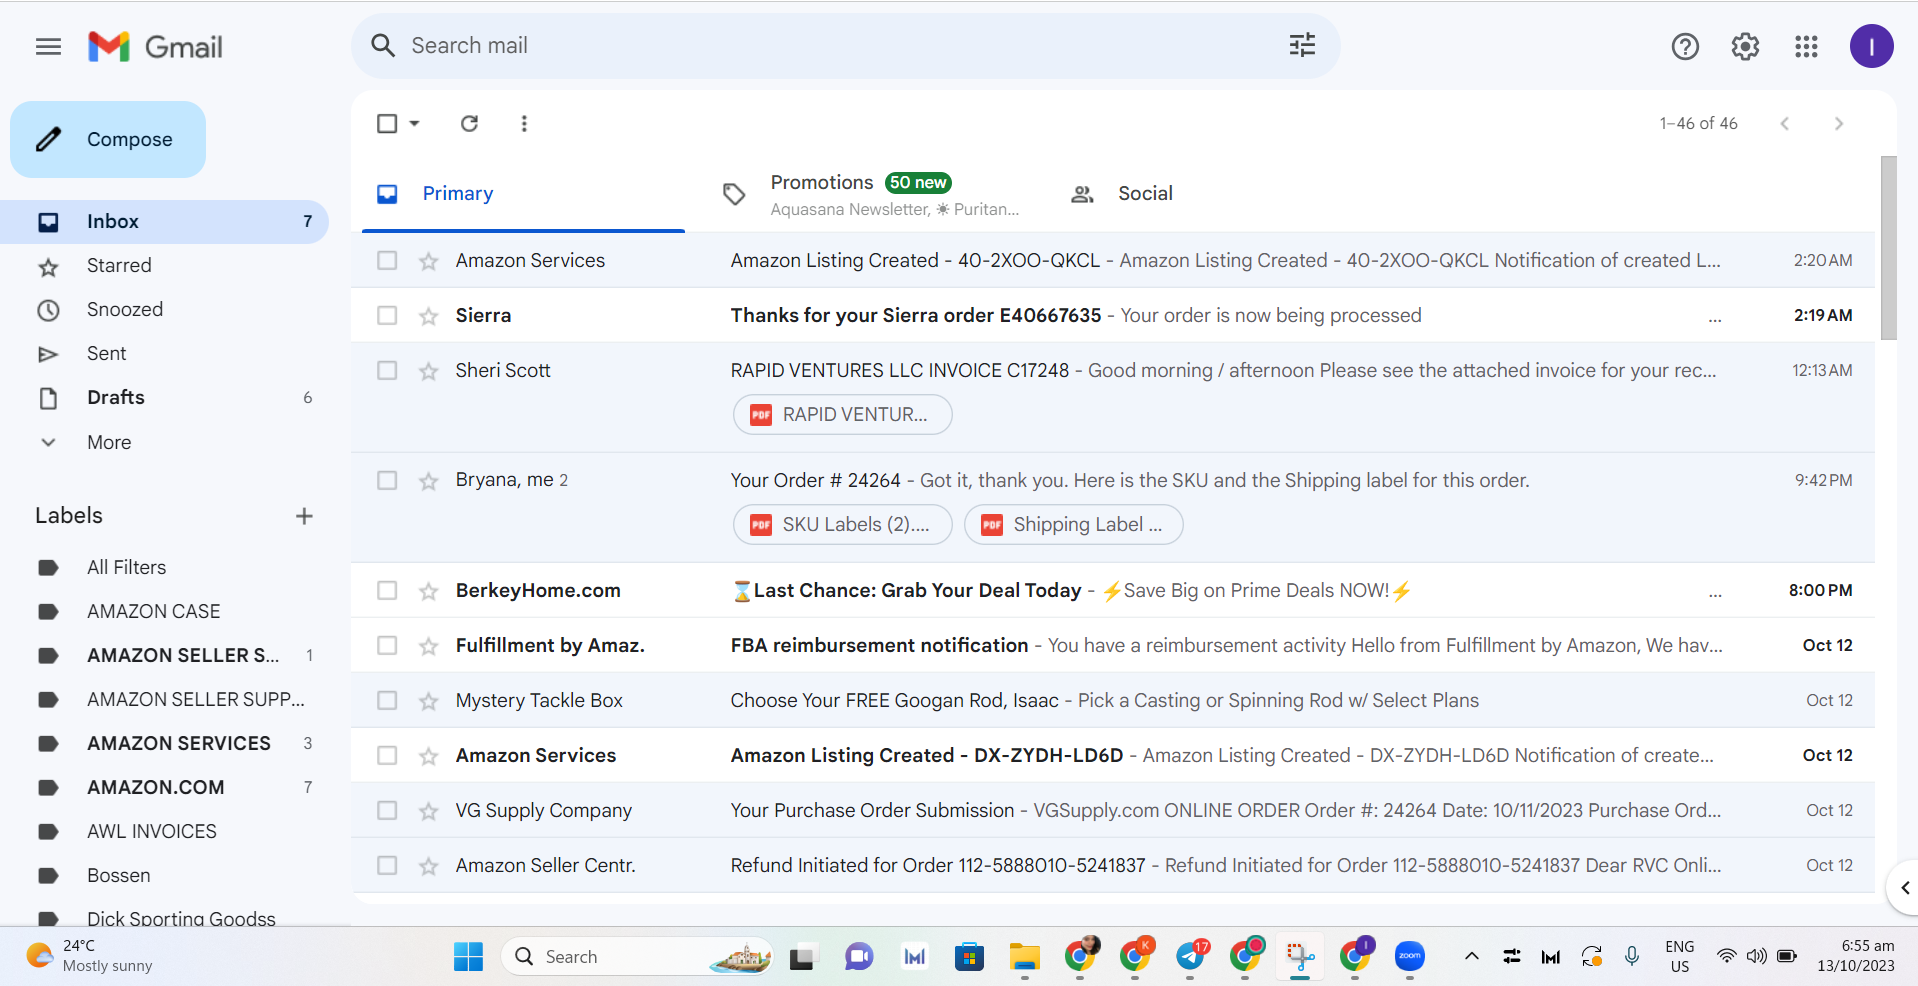Check the Mystery Tackle Box email checkbox

pos(387,700)
